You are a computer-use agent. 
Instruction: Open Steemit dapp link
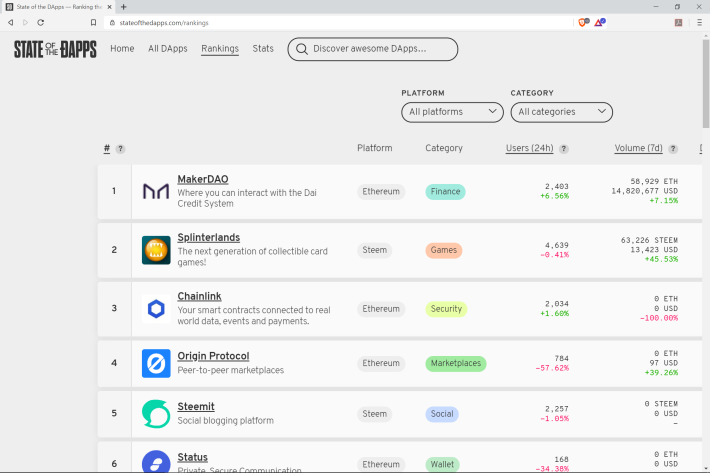click(x=196, y=407)
